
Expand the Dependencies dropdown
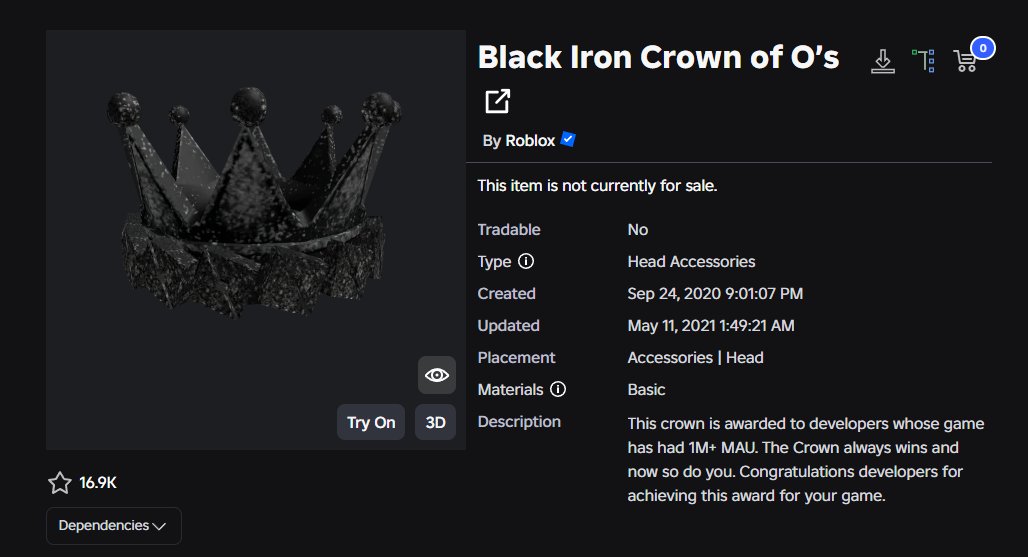point(113,526)
